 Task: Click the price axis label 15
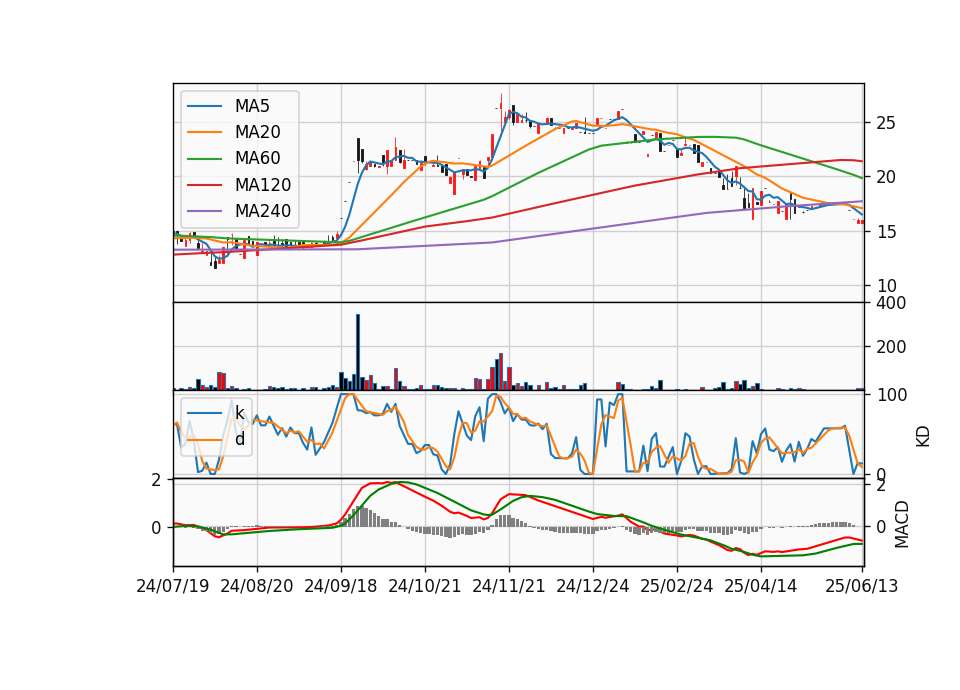(x=886, y=232)
